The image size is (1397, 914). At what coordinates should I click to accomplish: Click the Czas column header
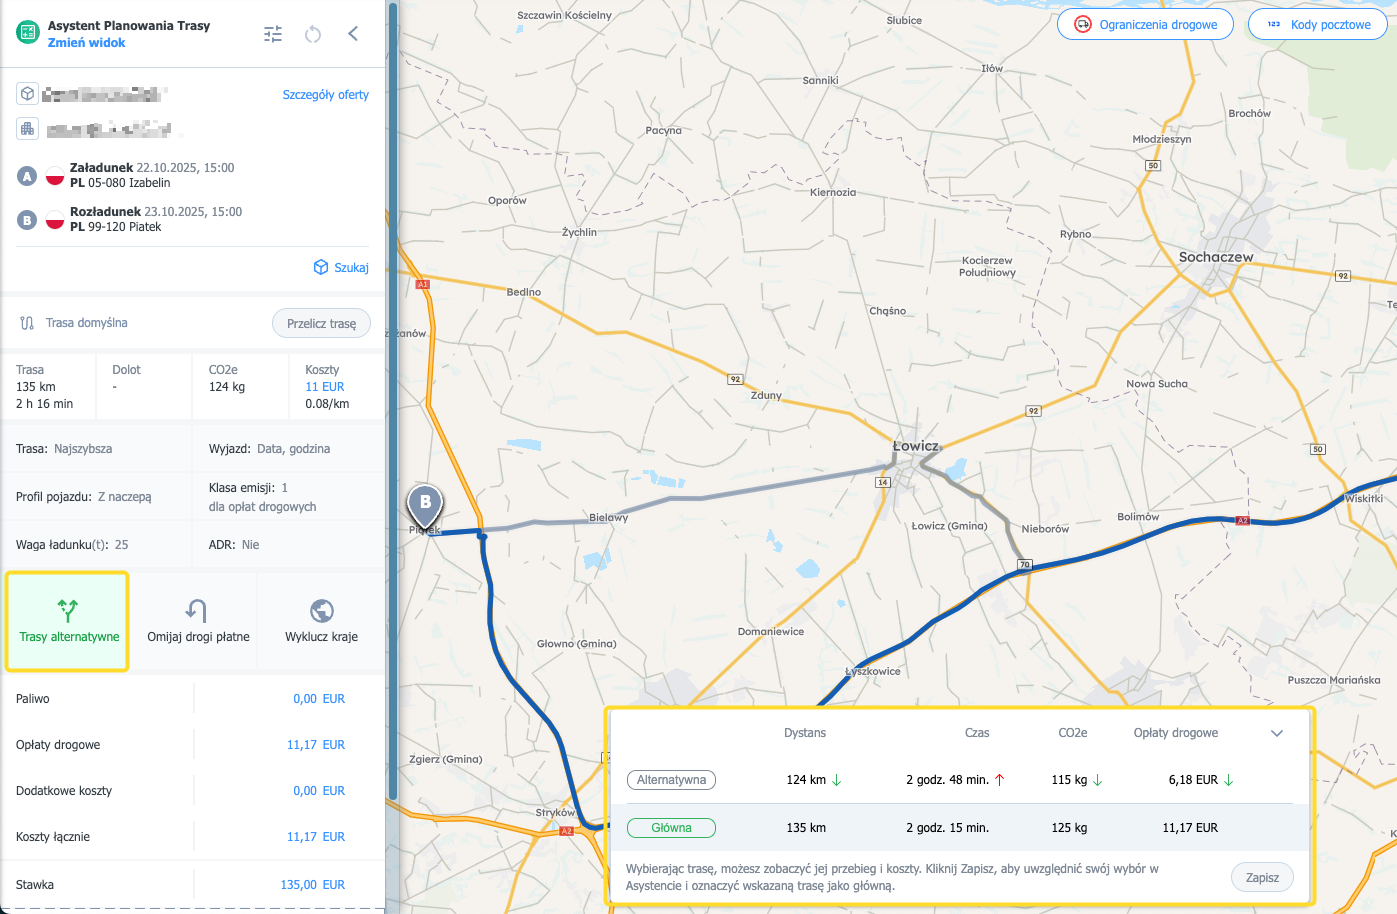tap(977, 733)
